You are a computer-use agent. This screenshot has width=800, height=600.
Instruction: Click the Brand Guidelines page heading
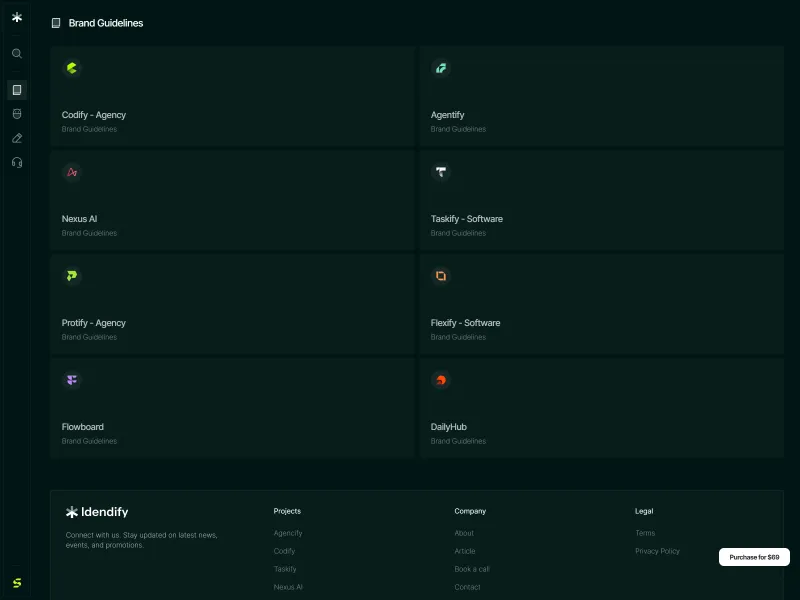click(106, 23)
